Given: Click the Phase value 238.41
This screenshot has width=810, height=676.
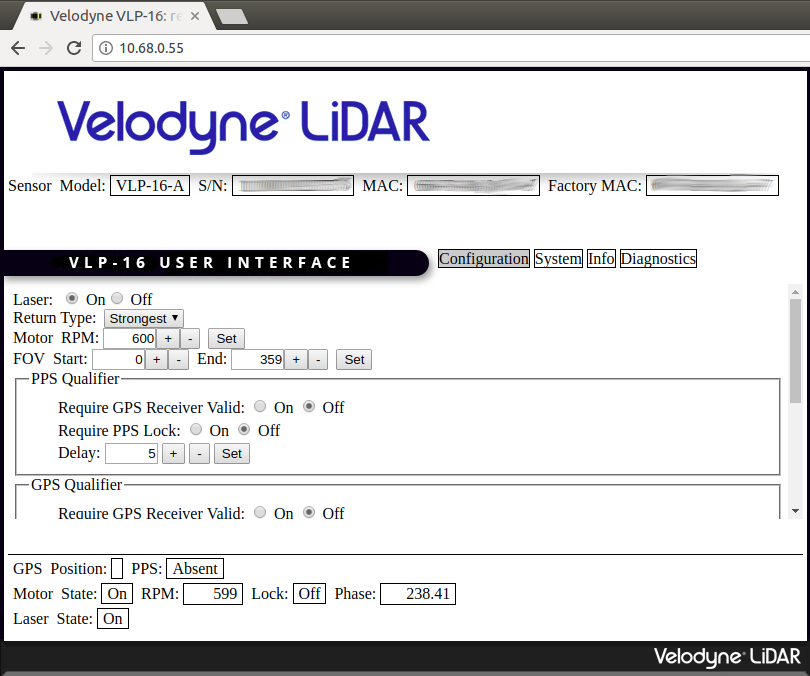Looking at the screenshot, I should (418, 594).
